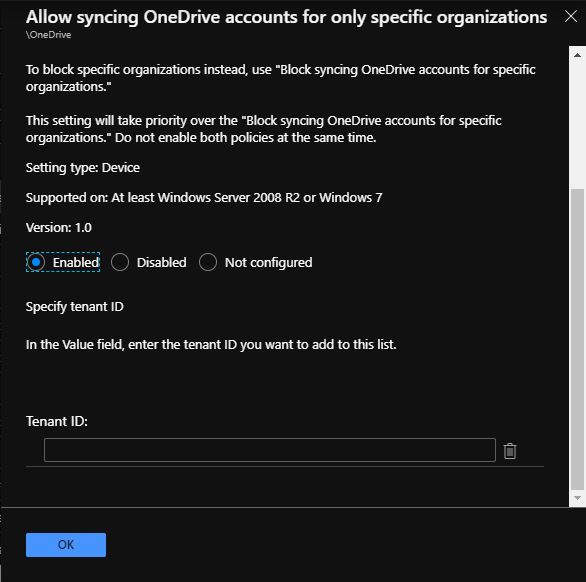
Task: Select the Enabled radio button
Action: click(x=36, y=262)
